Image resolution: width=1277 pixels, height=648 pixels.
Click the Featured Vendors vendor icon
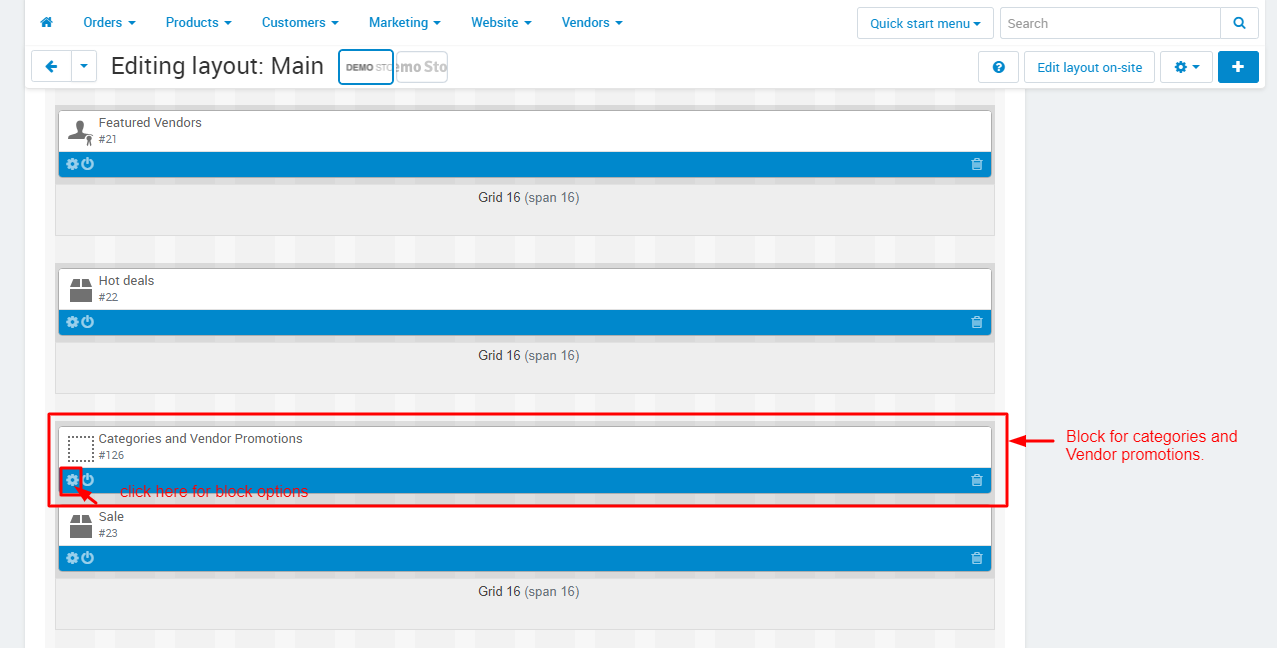pyautogui.click(x=80, y=131)
